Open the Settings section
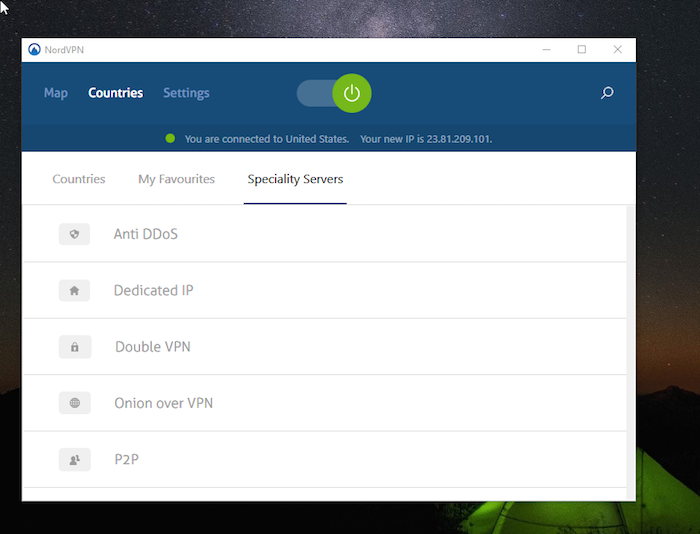 click(x=186, y=93)
